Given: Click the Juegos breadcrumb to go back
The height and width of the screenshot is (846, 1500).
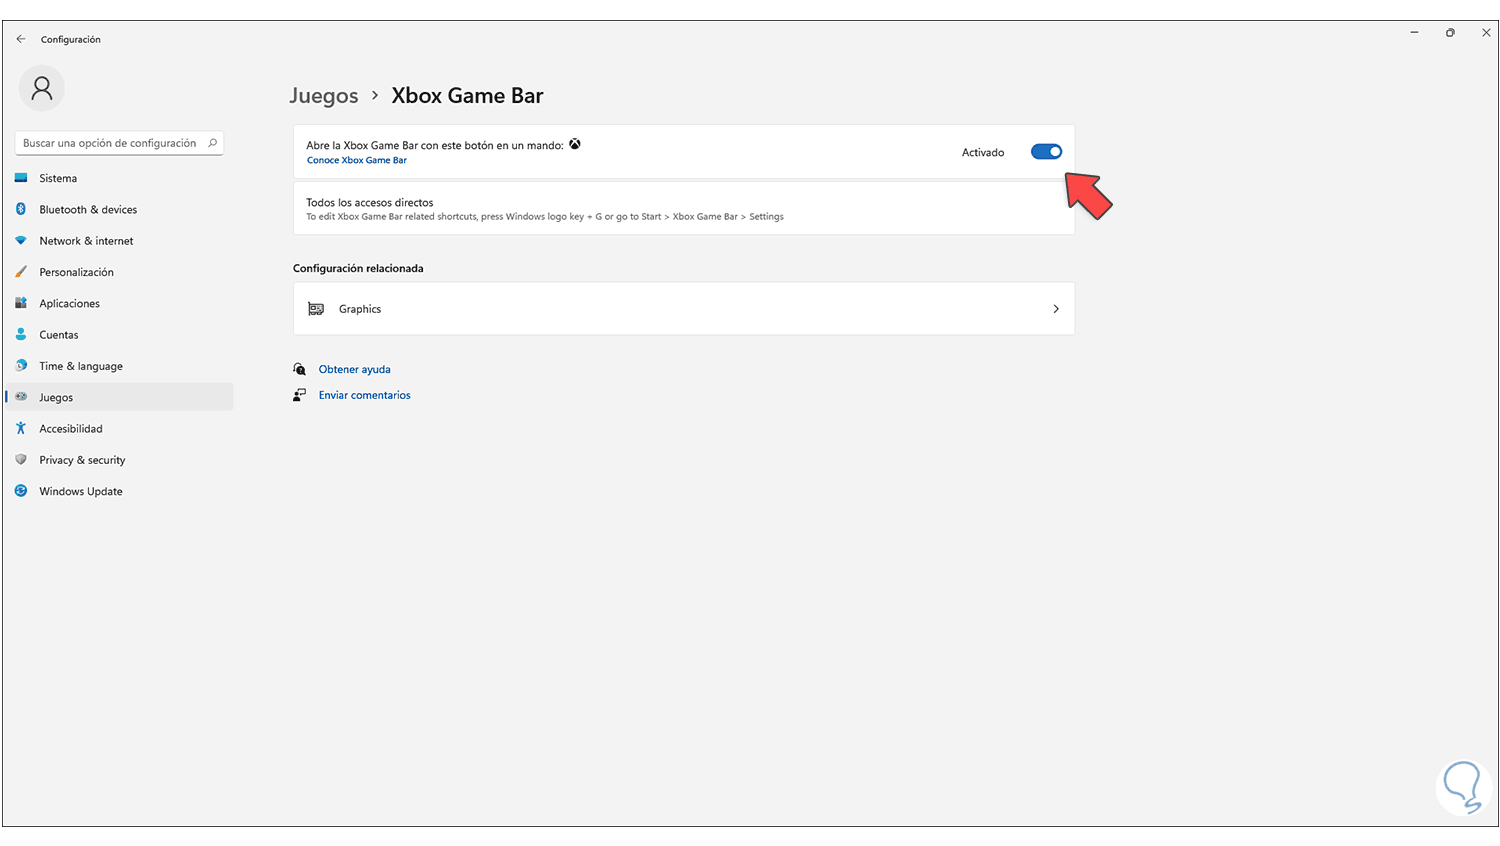Looking at the screenshot, I should click(324, 96).
